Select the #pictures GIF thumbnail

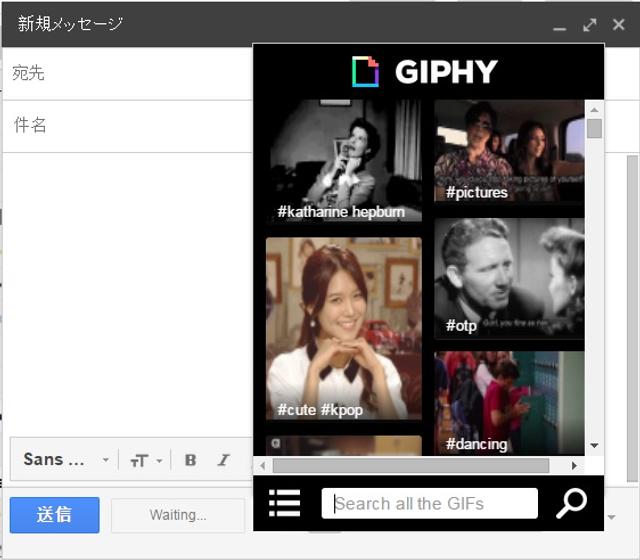[x=509, y=151]
